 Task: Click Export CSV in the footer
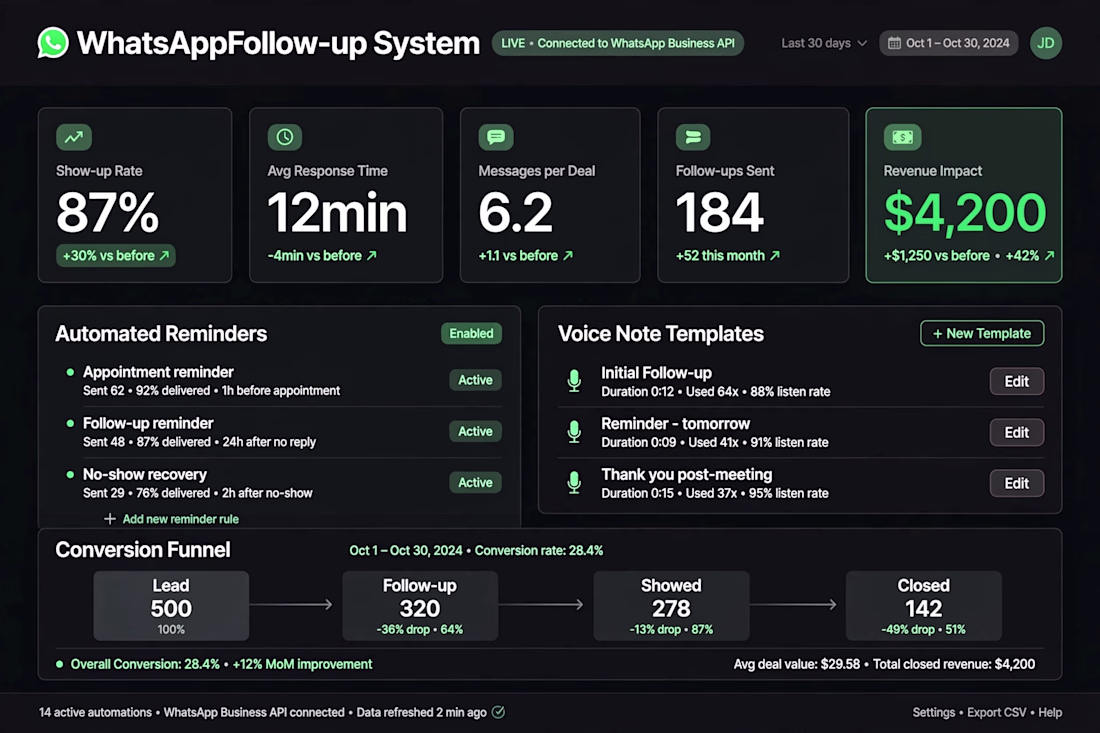(996, 712)
